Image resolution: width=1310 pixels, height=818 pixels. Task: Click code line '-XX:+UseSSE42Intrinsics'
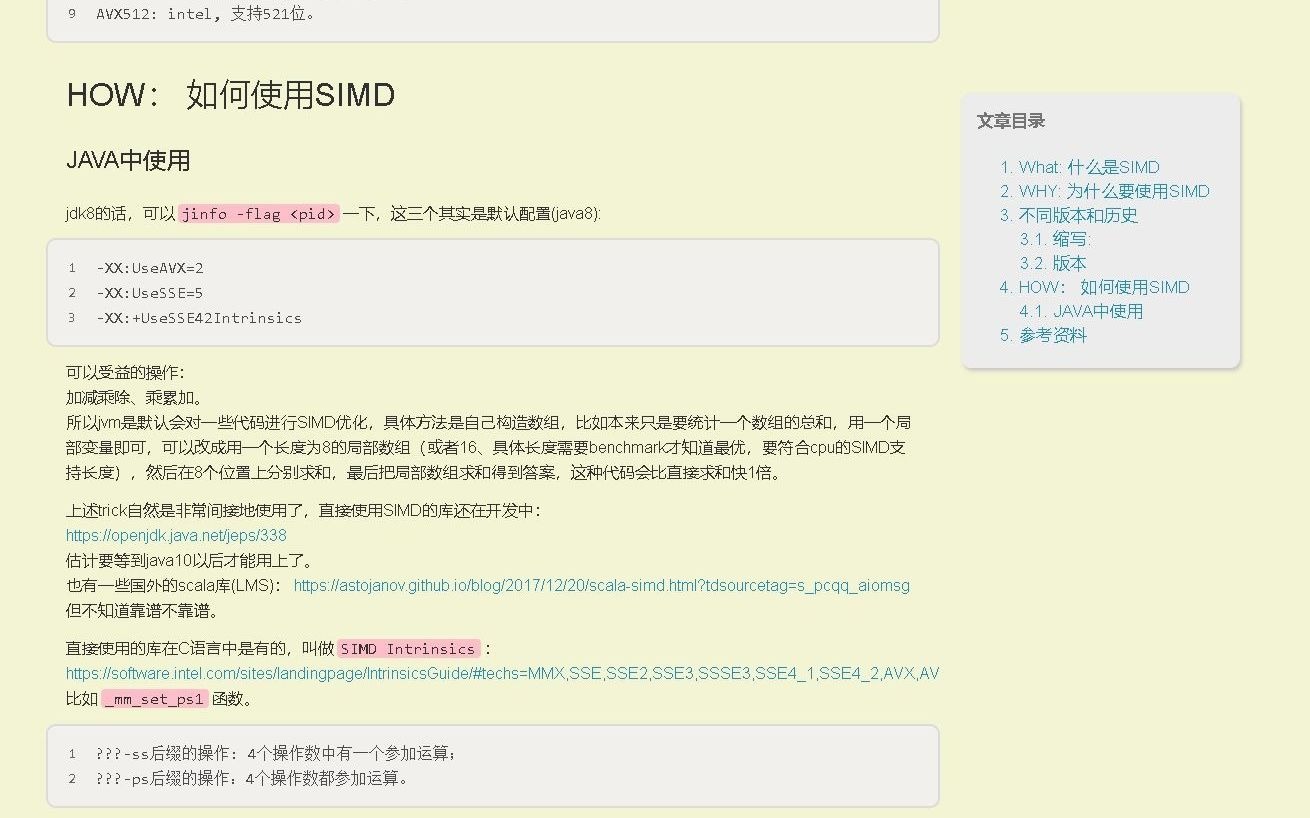pyautogui.click(x=199, y=318)
